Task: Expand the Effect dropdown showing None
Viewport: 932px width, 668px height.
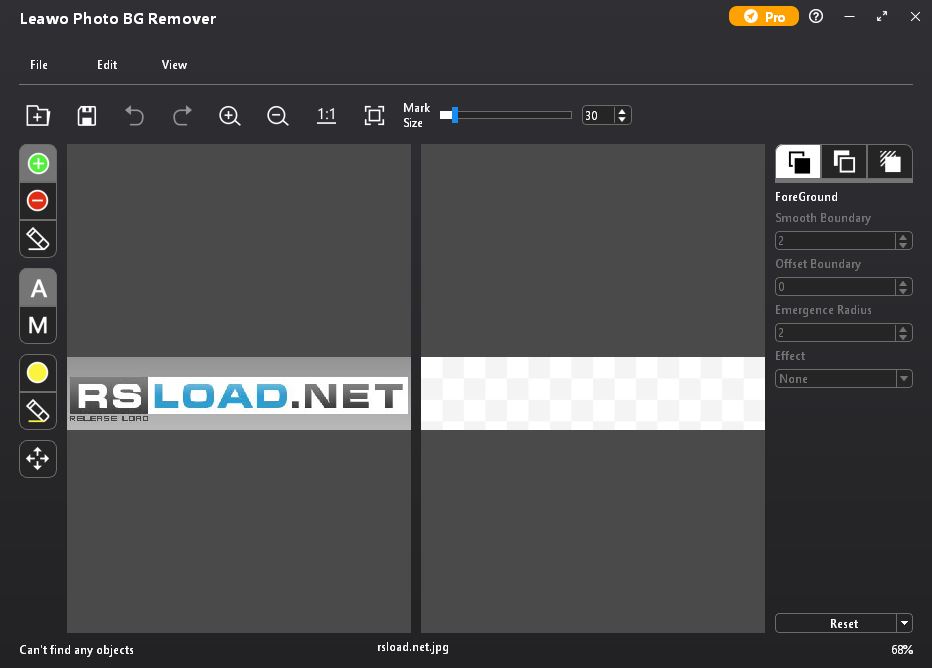Action: (843, 379)
